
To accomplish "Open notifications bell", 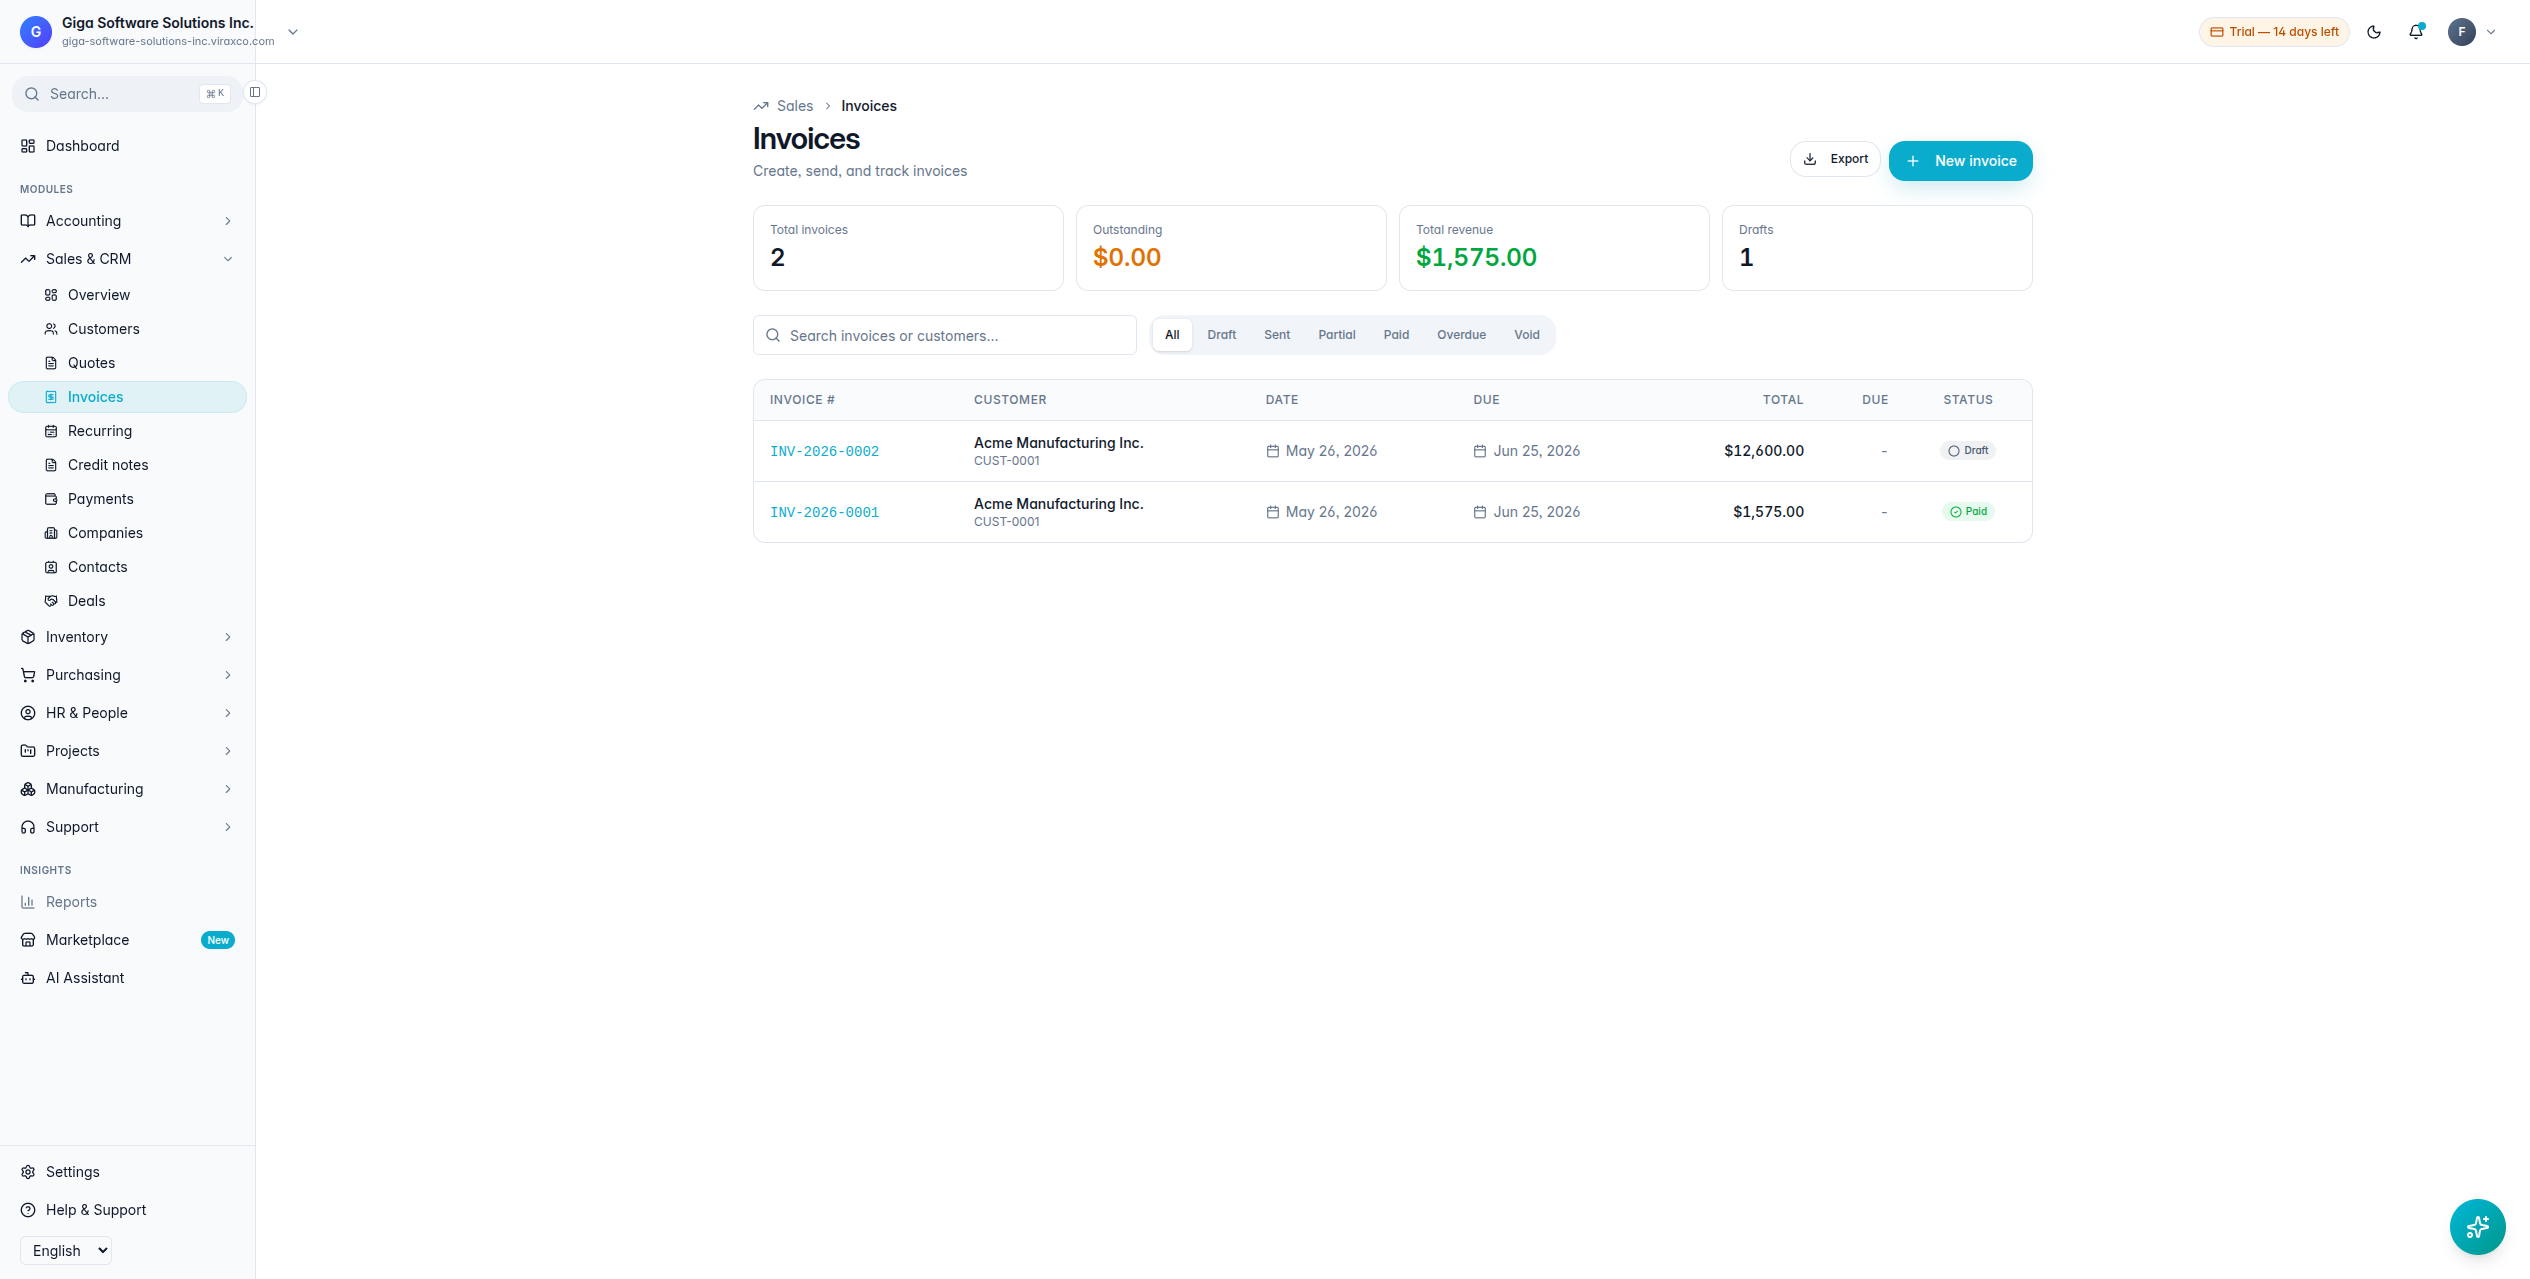I will (x=2416, y=32).
